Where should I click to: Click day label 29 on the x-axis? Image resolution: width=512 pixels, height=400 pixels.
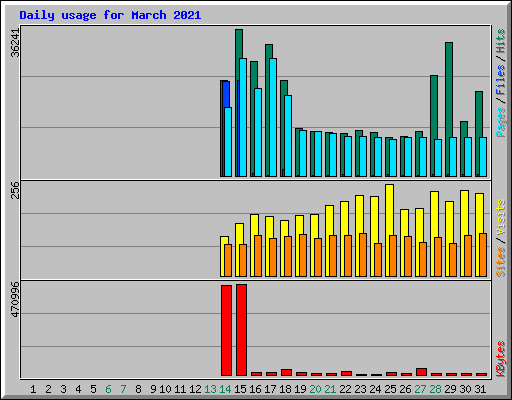point(450,389)
